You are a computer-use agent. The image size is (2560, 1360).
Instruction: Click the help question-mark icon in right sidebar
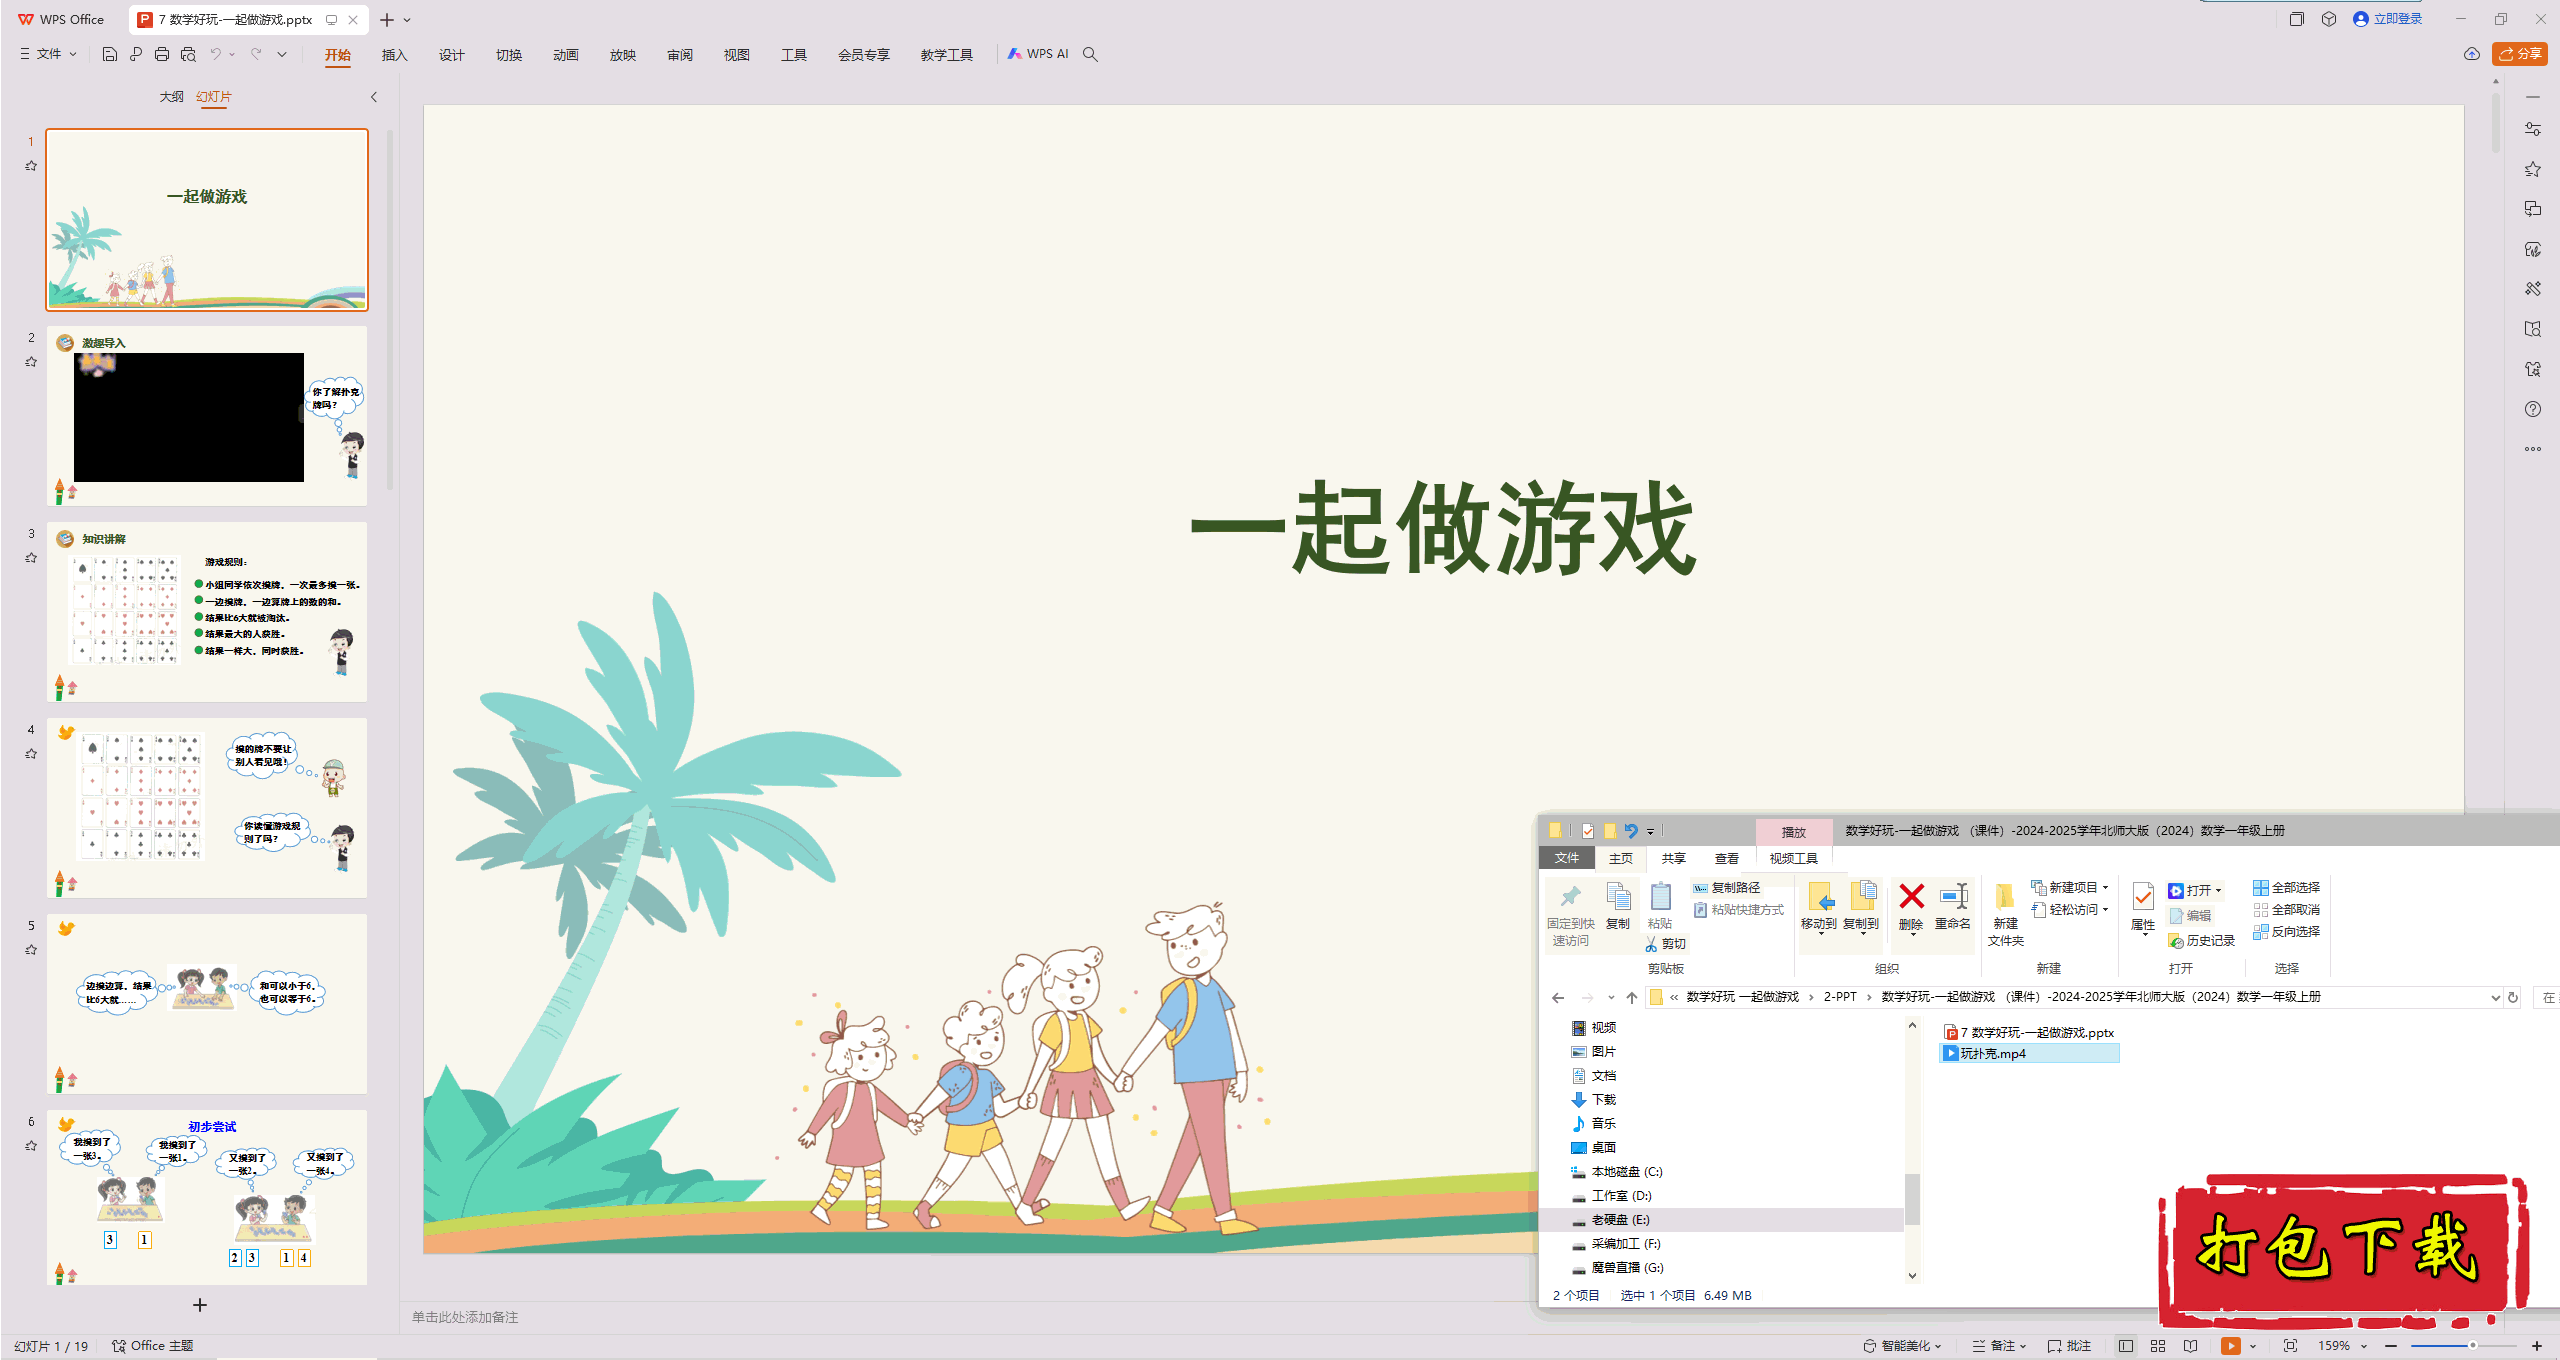coord(2533,409)
